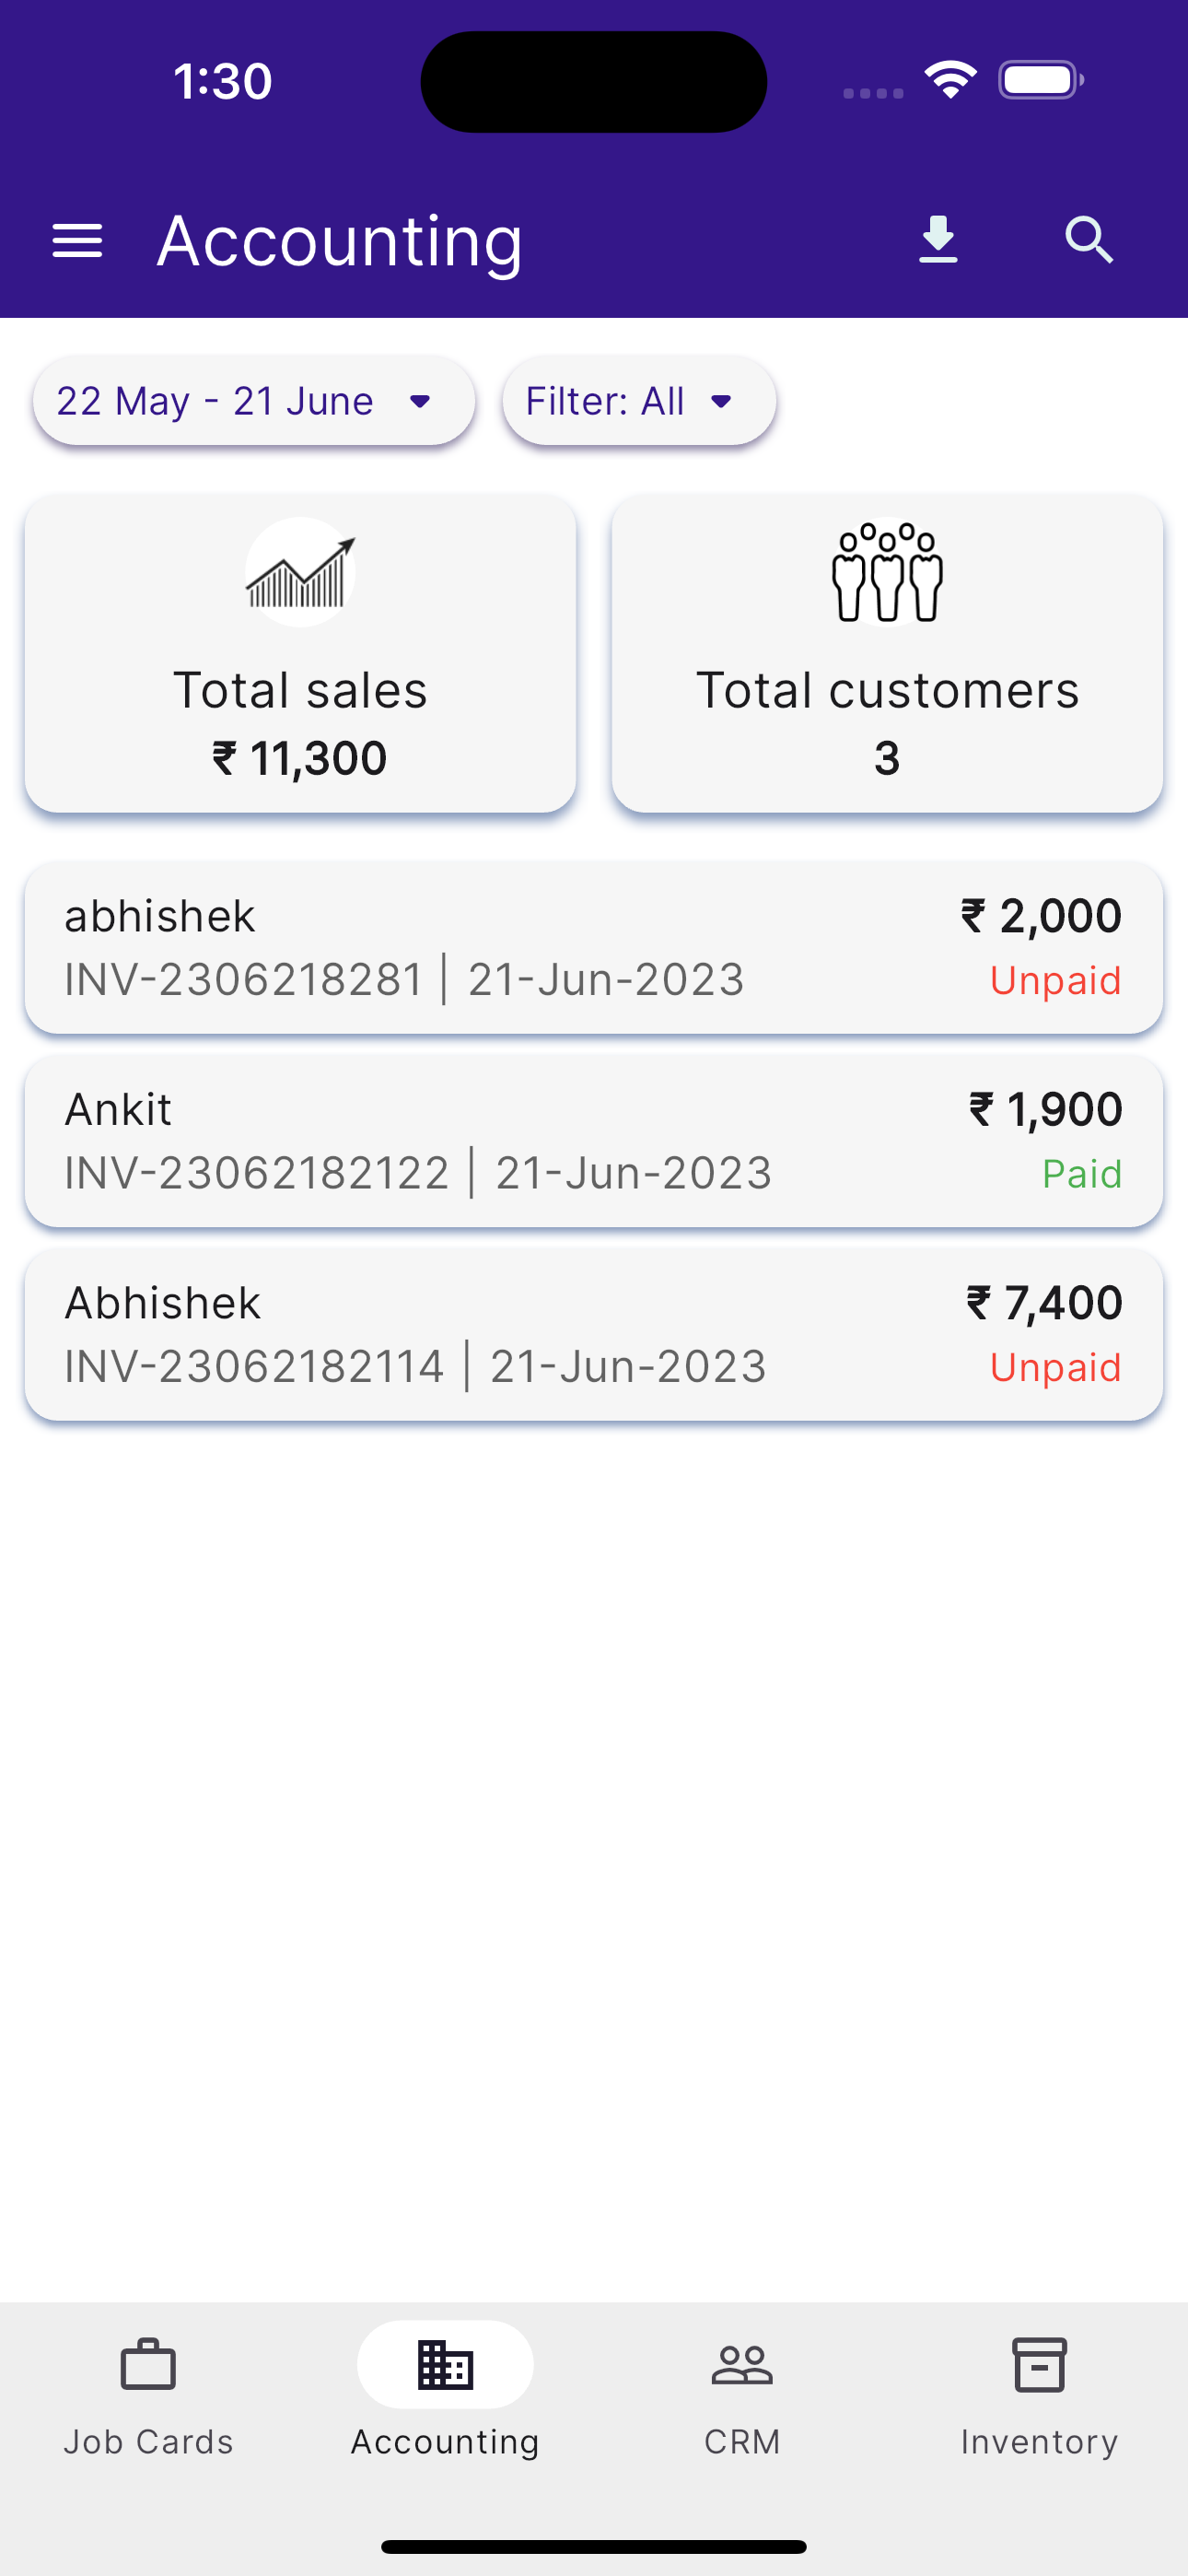Switch to the Accounting tab

click(x=445, y=2392)
